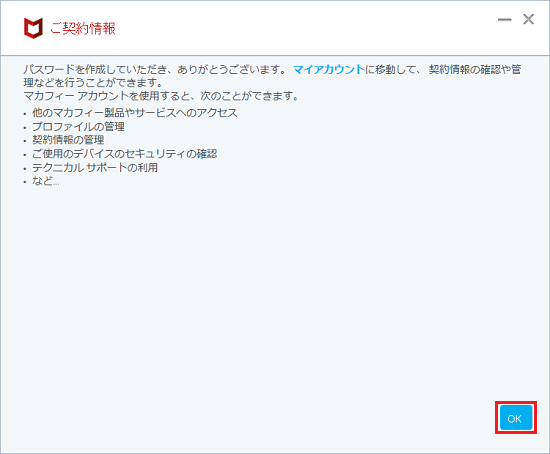This screenshot has height=454, width=550.
Task: Click テクニカル サポートの利用 list item
Action: pos(95,167)
